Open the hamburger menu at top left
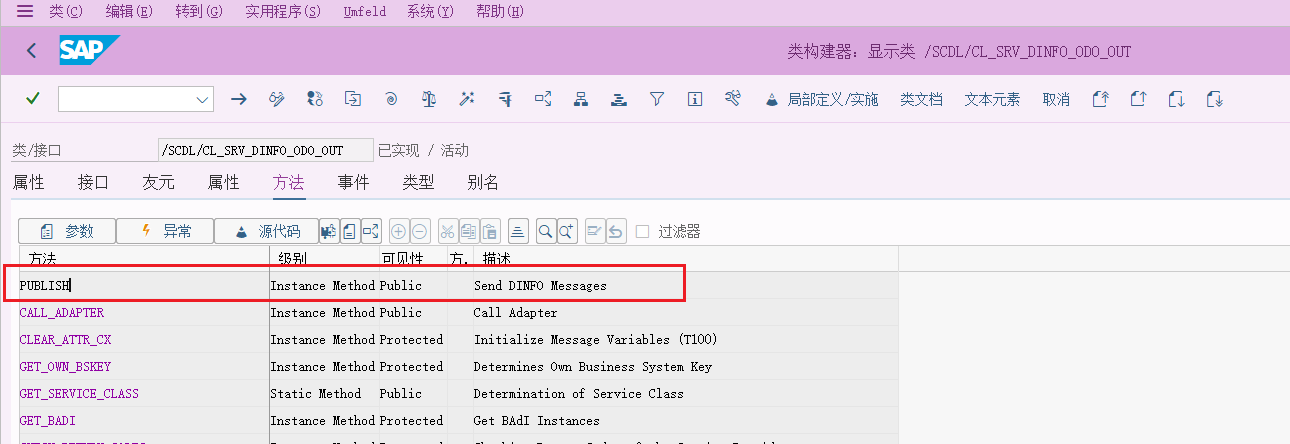Screen dimensions: 1290x444 (x=25, y=11)
